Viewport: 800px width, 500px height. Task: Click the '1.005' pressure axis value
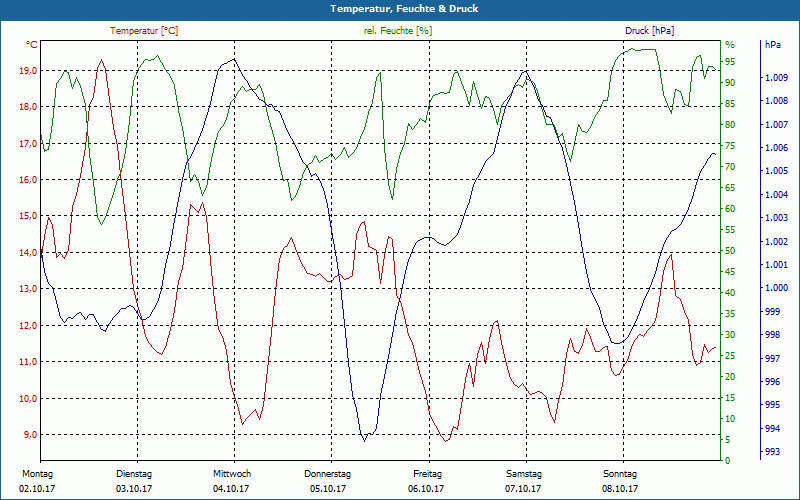pyautogui.click(x=776, y=171)
